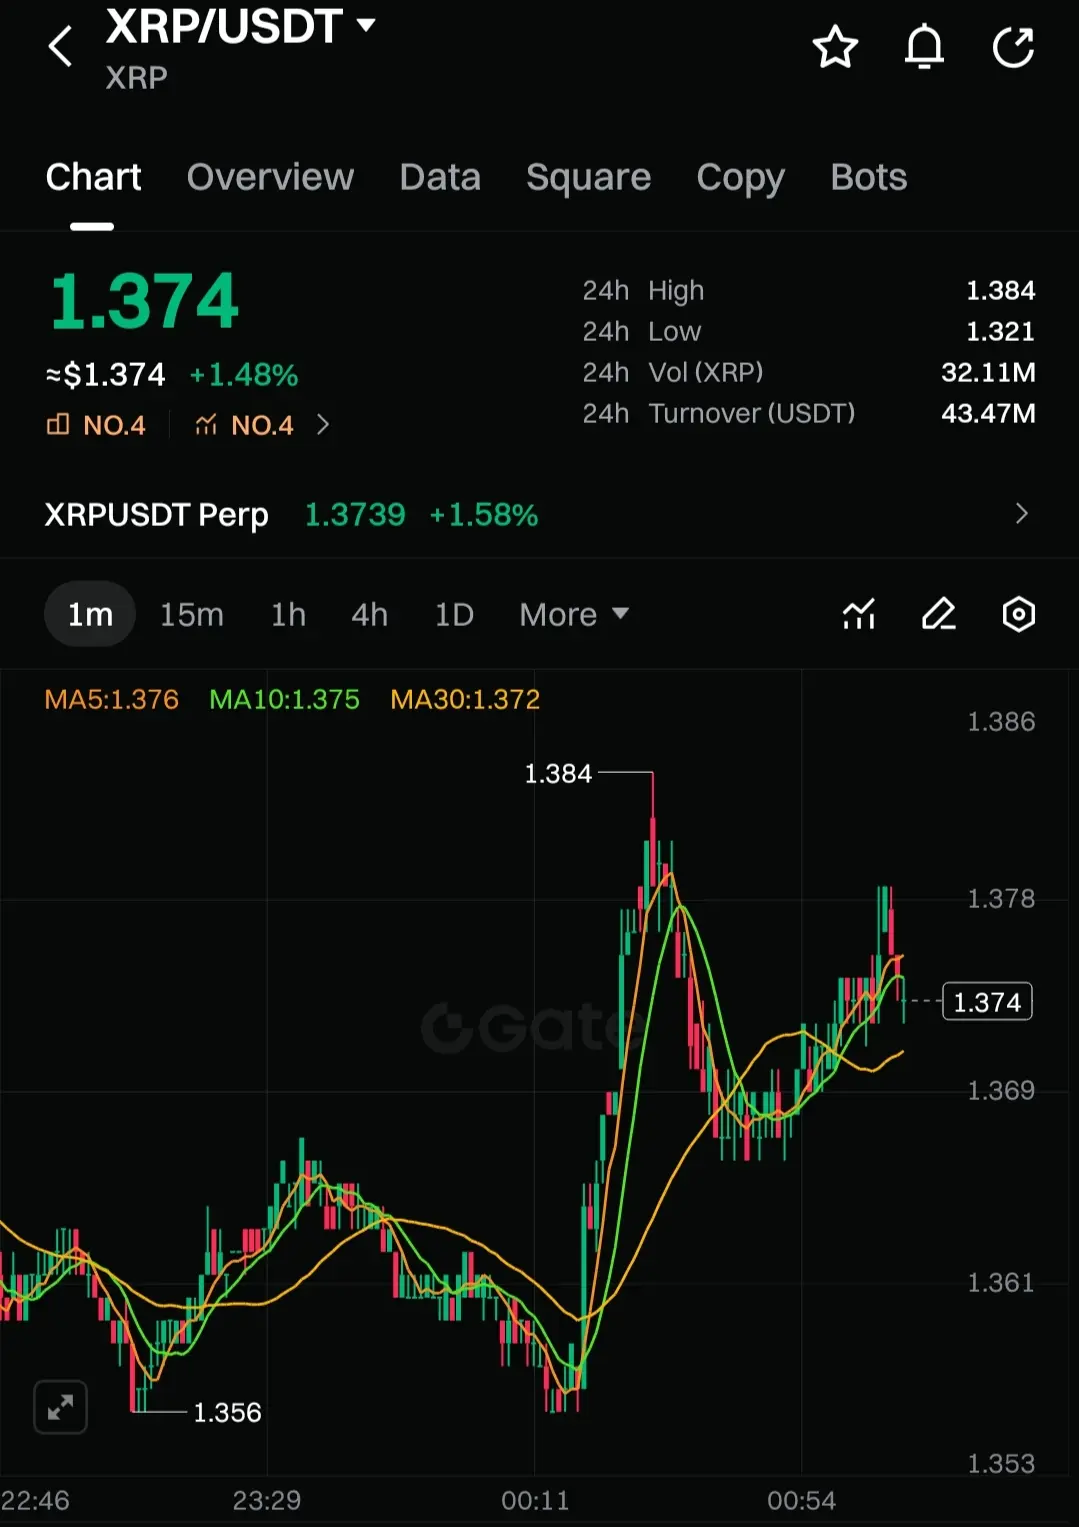This screenshot has height=1527, width=1079.
Task: Open chart indicators icon
Action: (859, 614)
